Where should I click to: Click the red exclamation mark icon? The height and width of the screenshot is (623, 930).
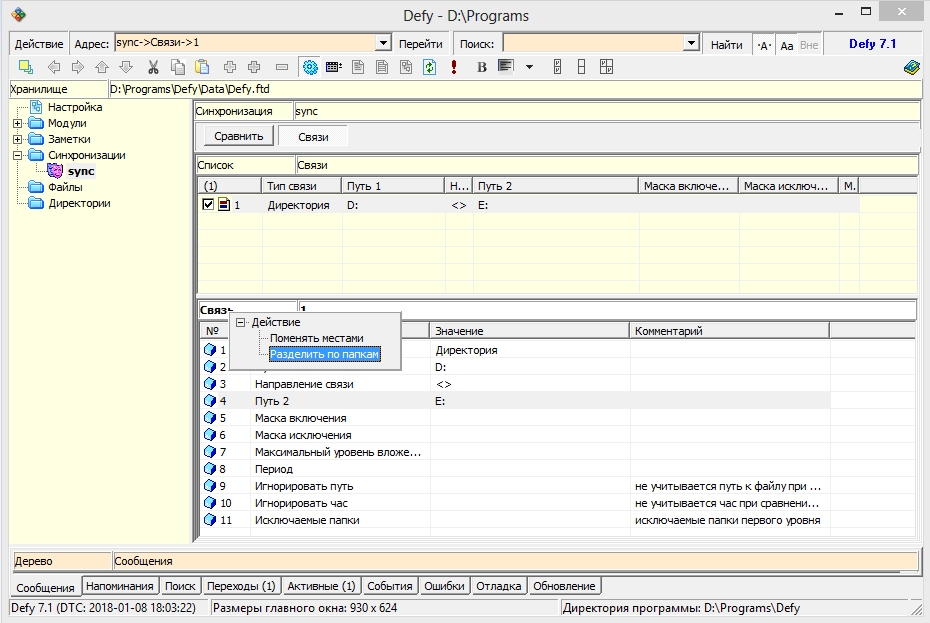454,67
